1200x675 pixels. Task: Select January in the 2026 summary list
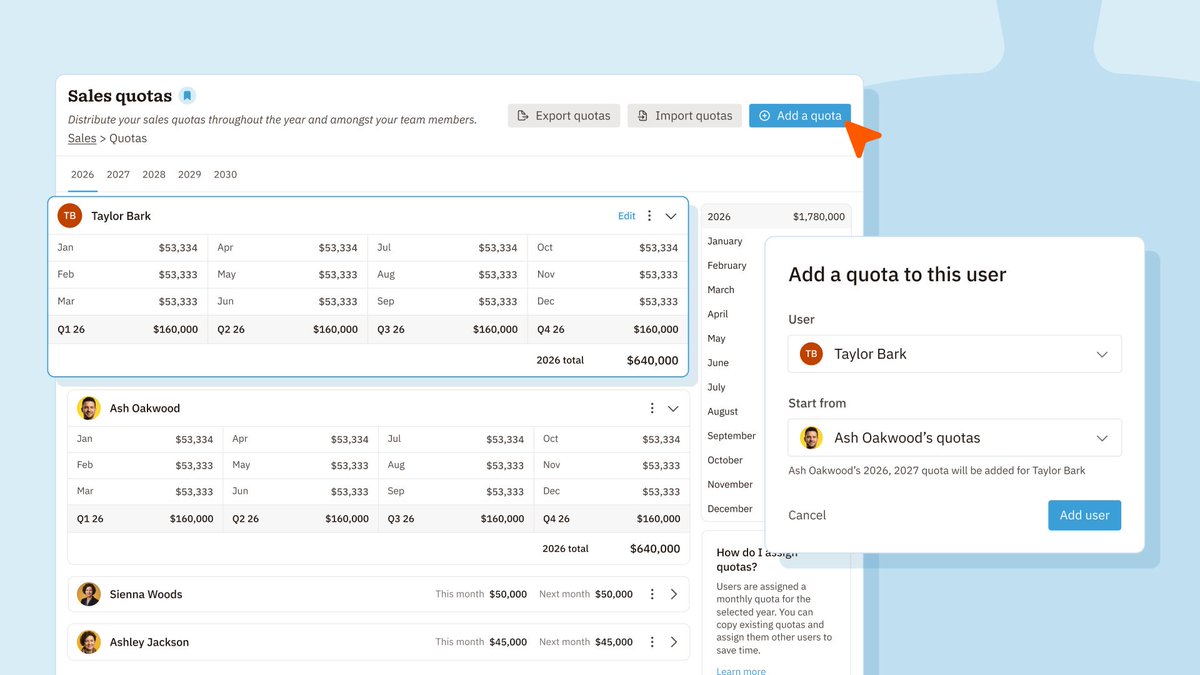pyautogui.click(x=725, y=241)
